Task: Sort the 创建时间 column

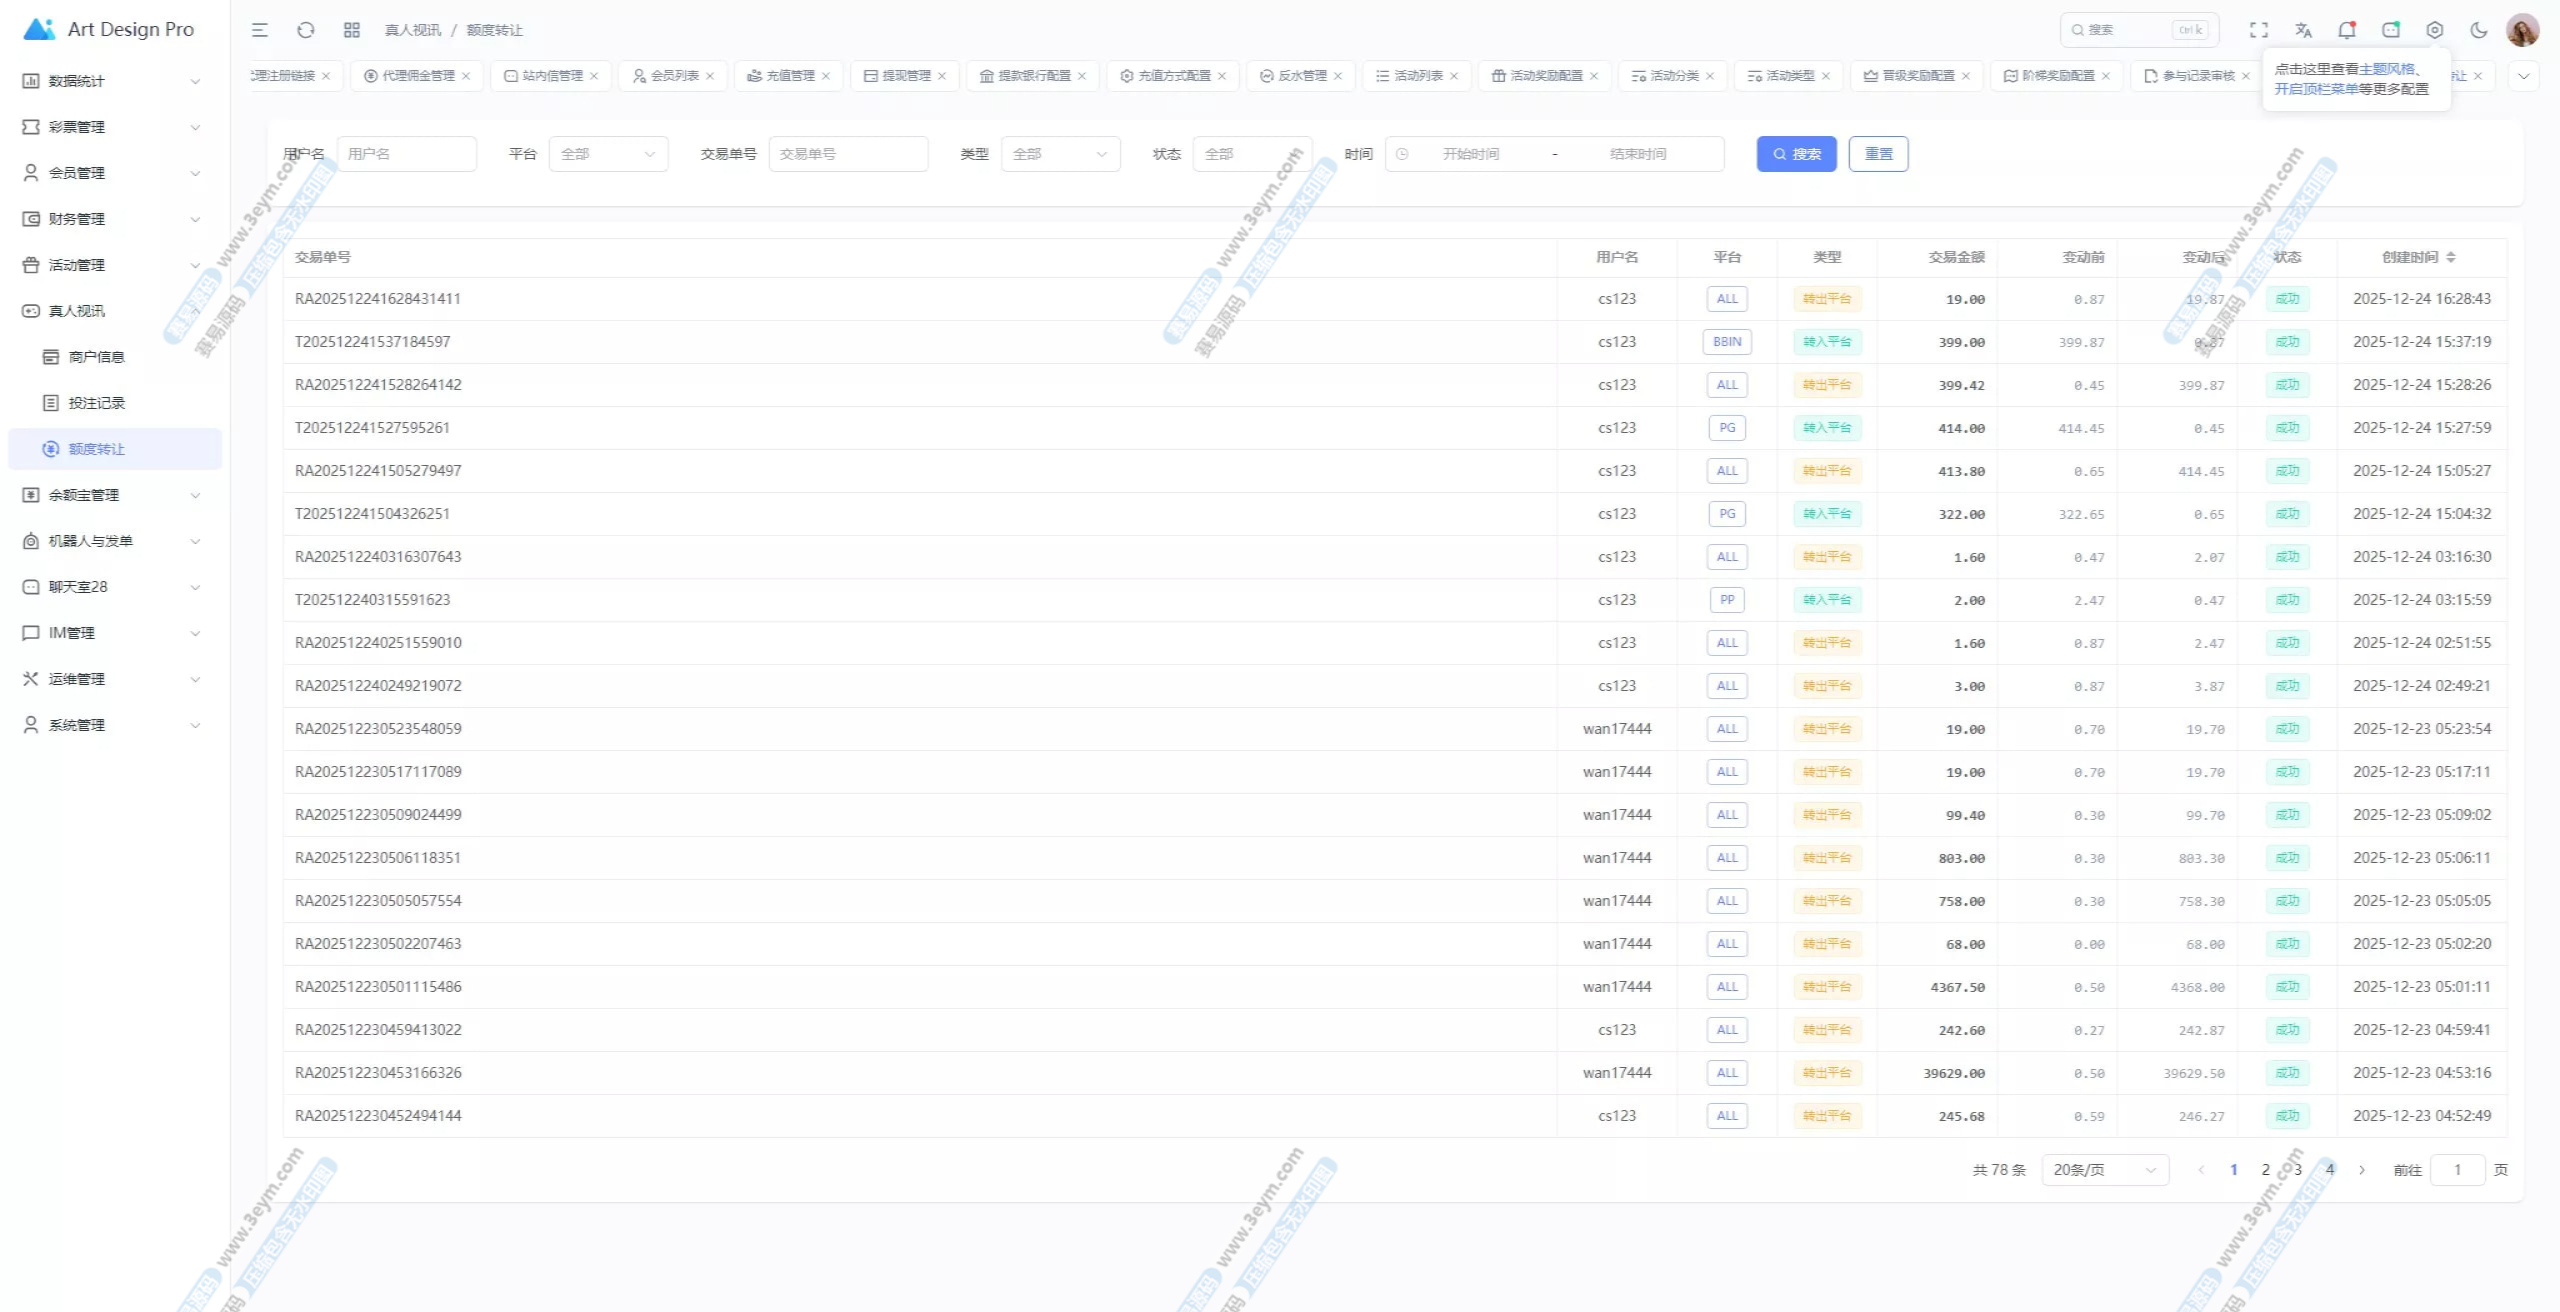Action: (2450, 257)
